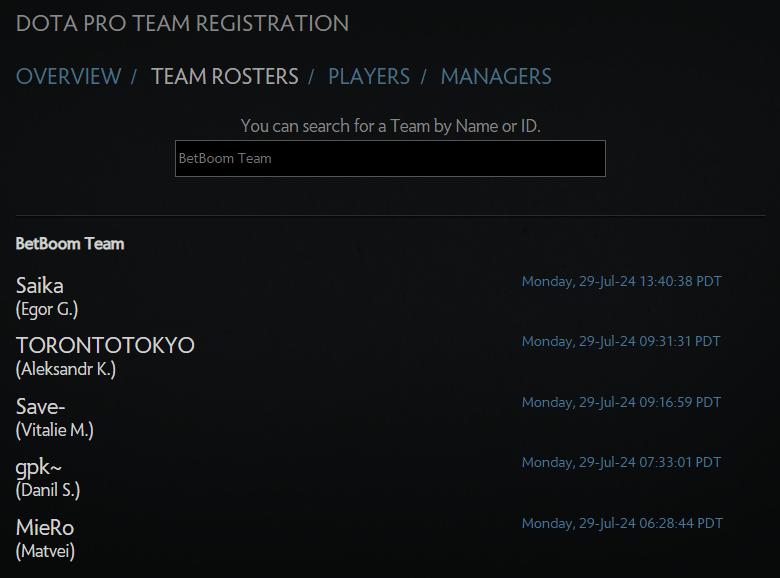Choose player MieRo from the roster
The width and height of the screenshot is (780, 578).
click(x=45, y=528)
